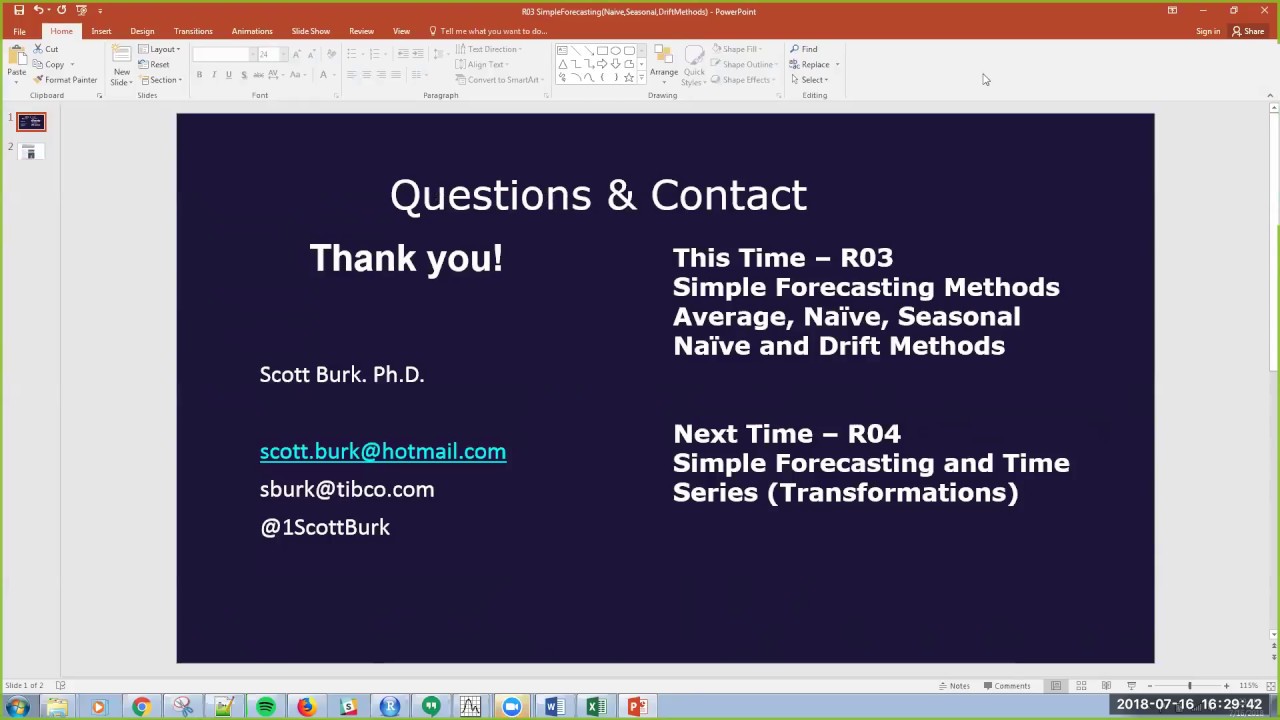1280x720 pixels.
Task: Click the Find magnifier icon
Action: (x=795, y=49)
